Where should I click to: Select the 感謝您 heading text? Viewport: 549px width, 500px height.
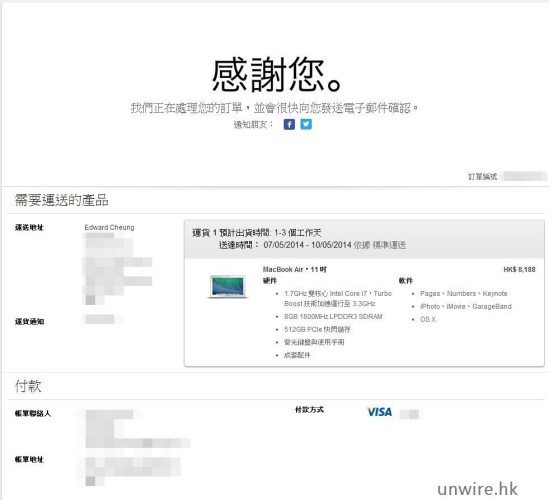click(x=277, y=75)
